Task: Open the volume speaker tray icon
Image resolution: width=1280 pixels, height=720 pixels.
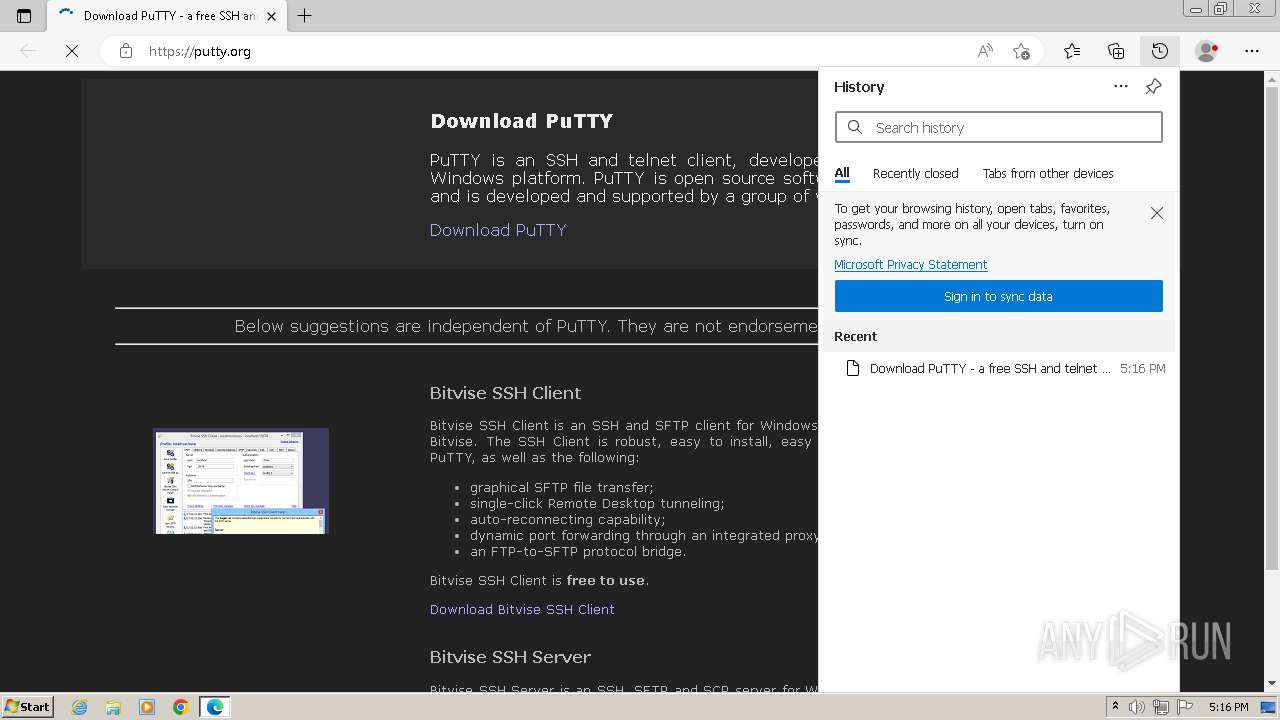Action: (1137, 707)
